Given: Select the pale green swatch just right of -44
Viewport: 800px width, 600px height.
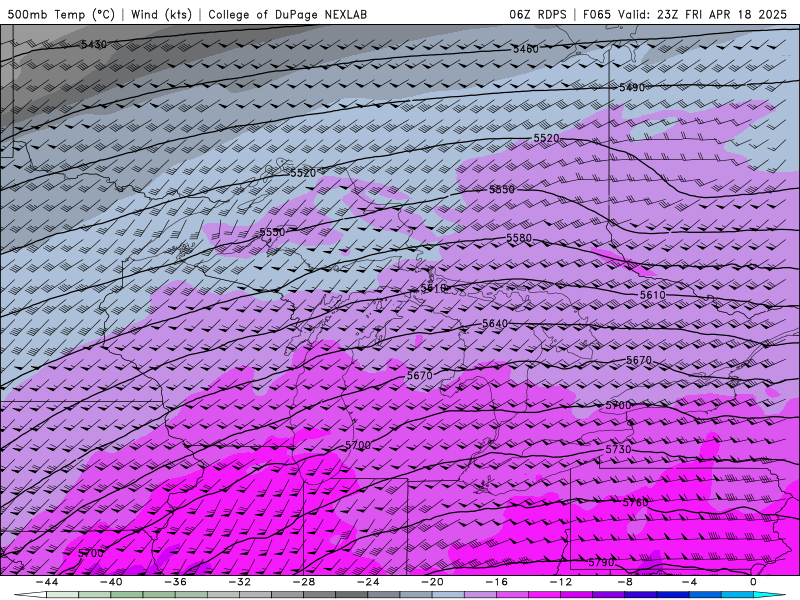Looking at the screenshot, I should tap(62, 595).
